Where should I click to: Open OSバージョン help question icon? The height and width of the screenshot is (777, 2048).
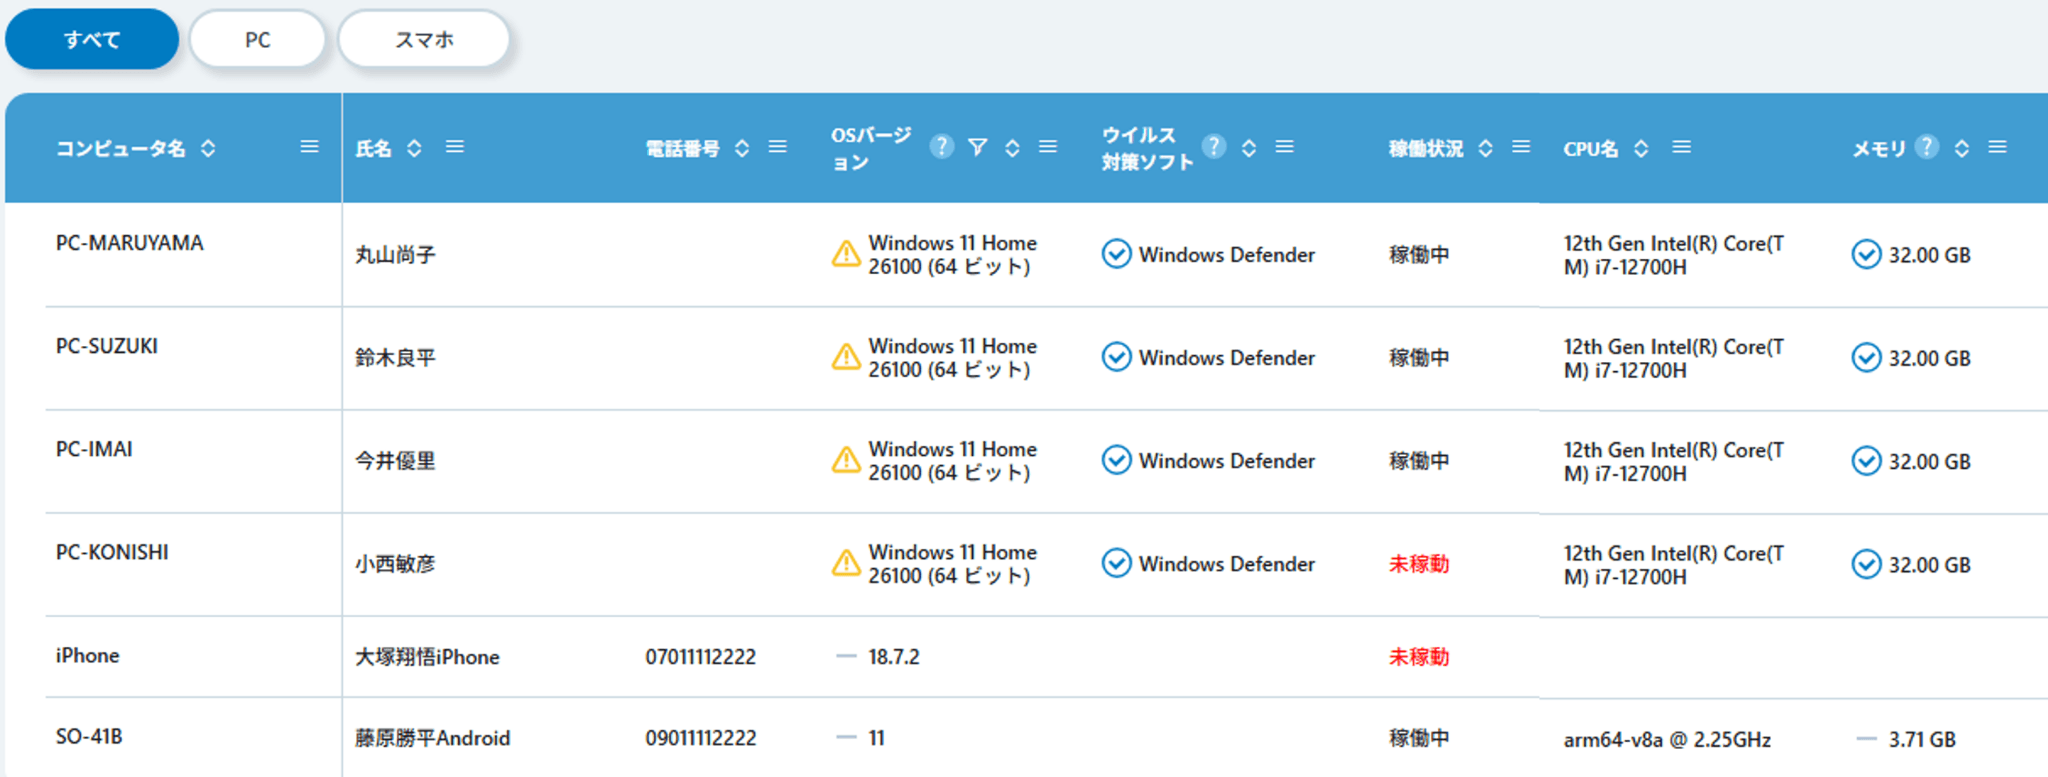(941, 147)
